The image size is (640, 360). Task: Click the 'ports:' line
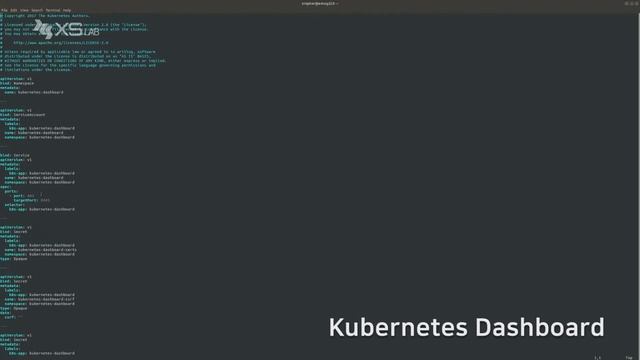[11, 191]
